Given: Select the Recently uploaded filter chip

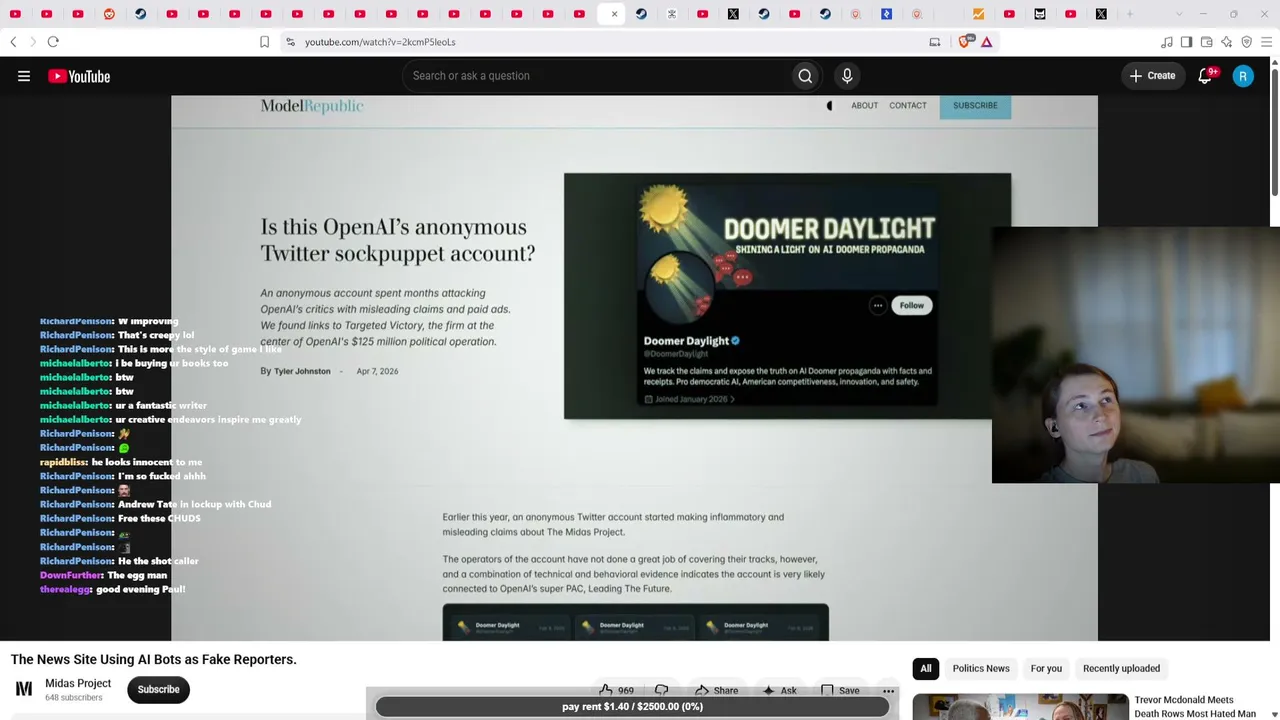Looking at the screenshot, I should pyautogui.click(x=1121, y=668).
